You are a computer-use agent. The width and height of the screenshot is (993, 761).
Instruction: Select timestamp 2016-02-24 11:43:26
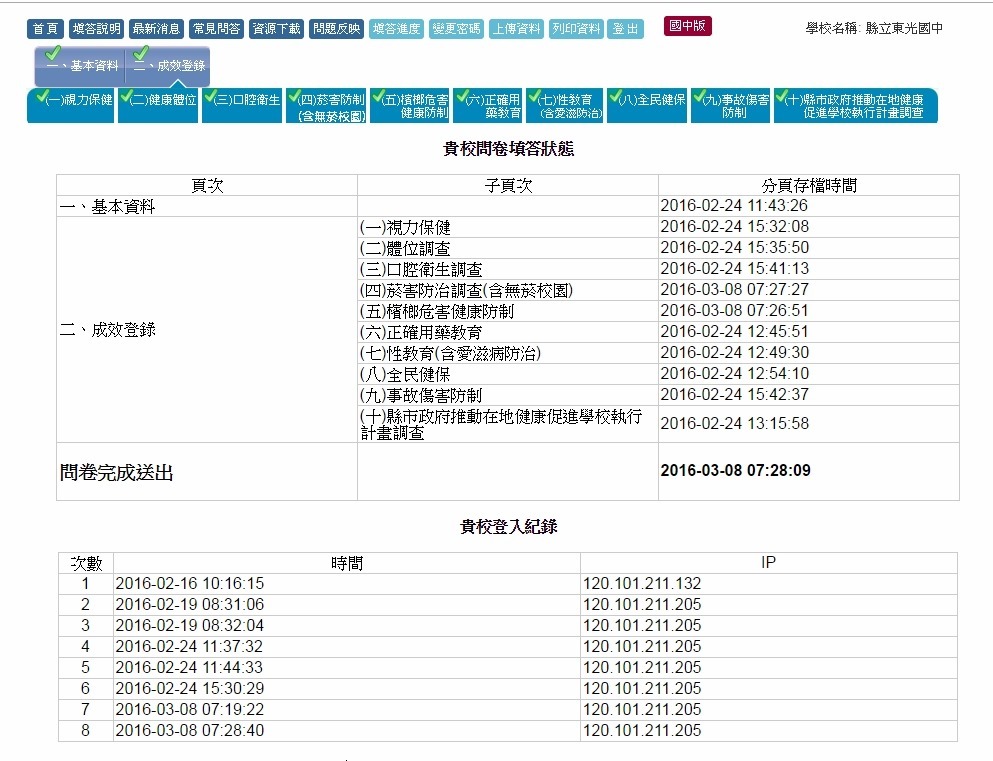734,206
